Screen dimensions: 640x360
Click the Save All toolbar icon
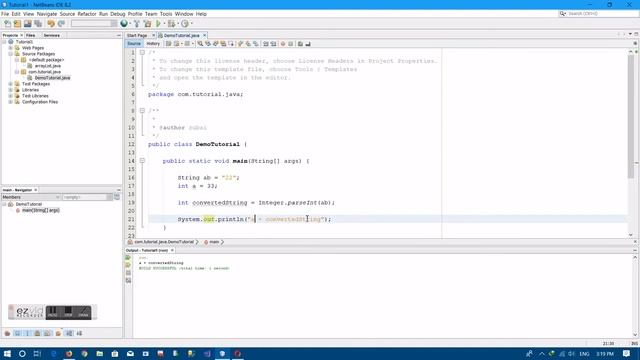coord(38,24)
